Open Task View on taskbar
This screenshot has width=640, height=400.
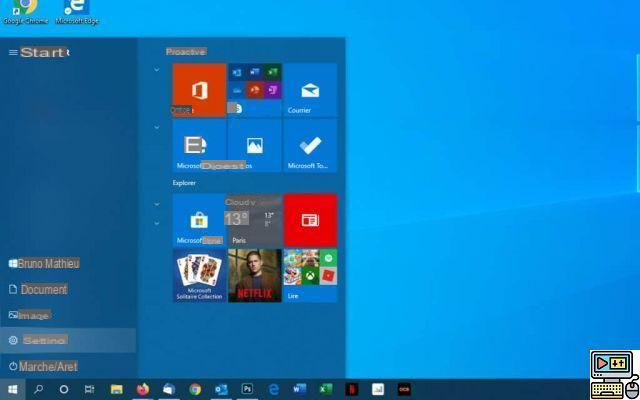(89, 389)
